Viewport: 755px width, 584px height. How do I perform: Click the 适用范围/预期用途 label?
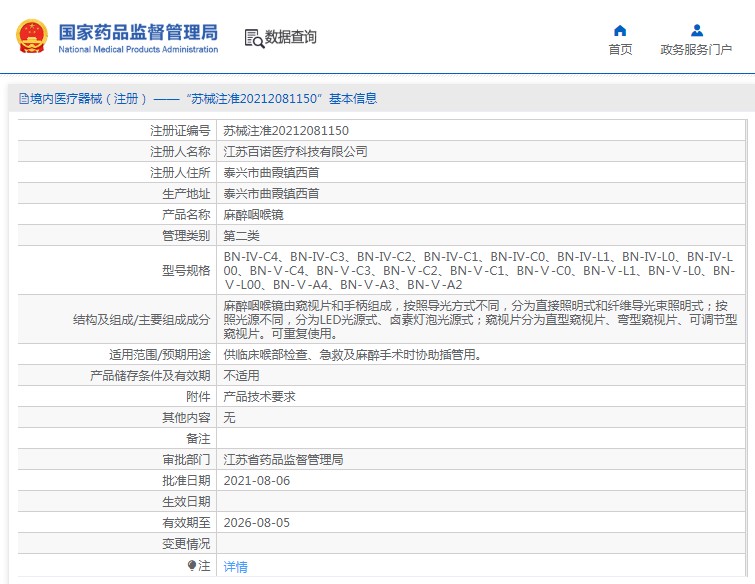click(x=159, y=355)
